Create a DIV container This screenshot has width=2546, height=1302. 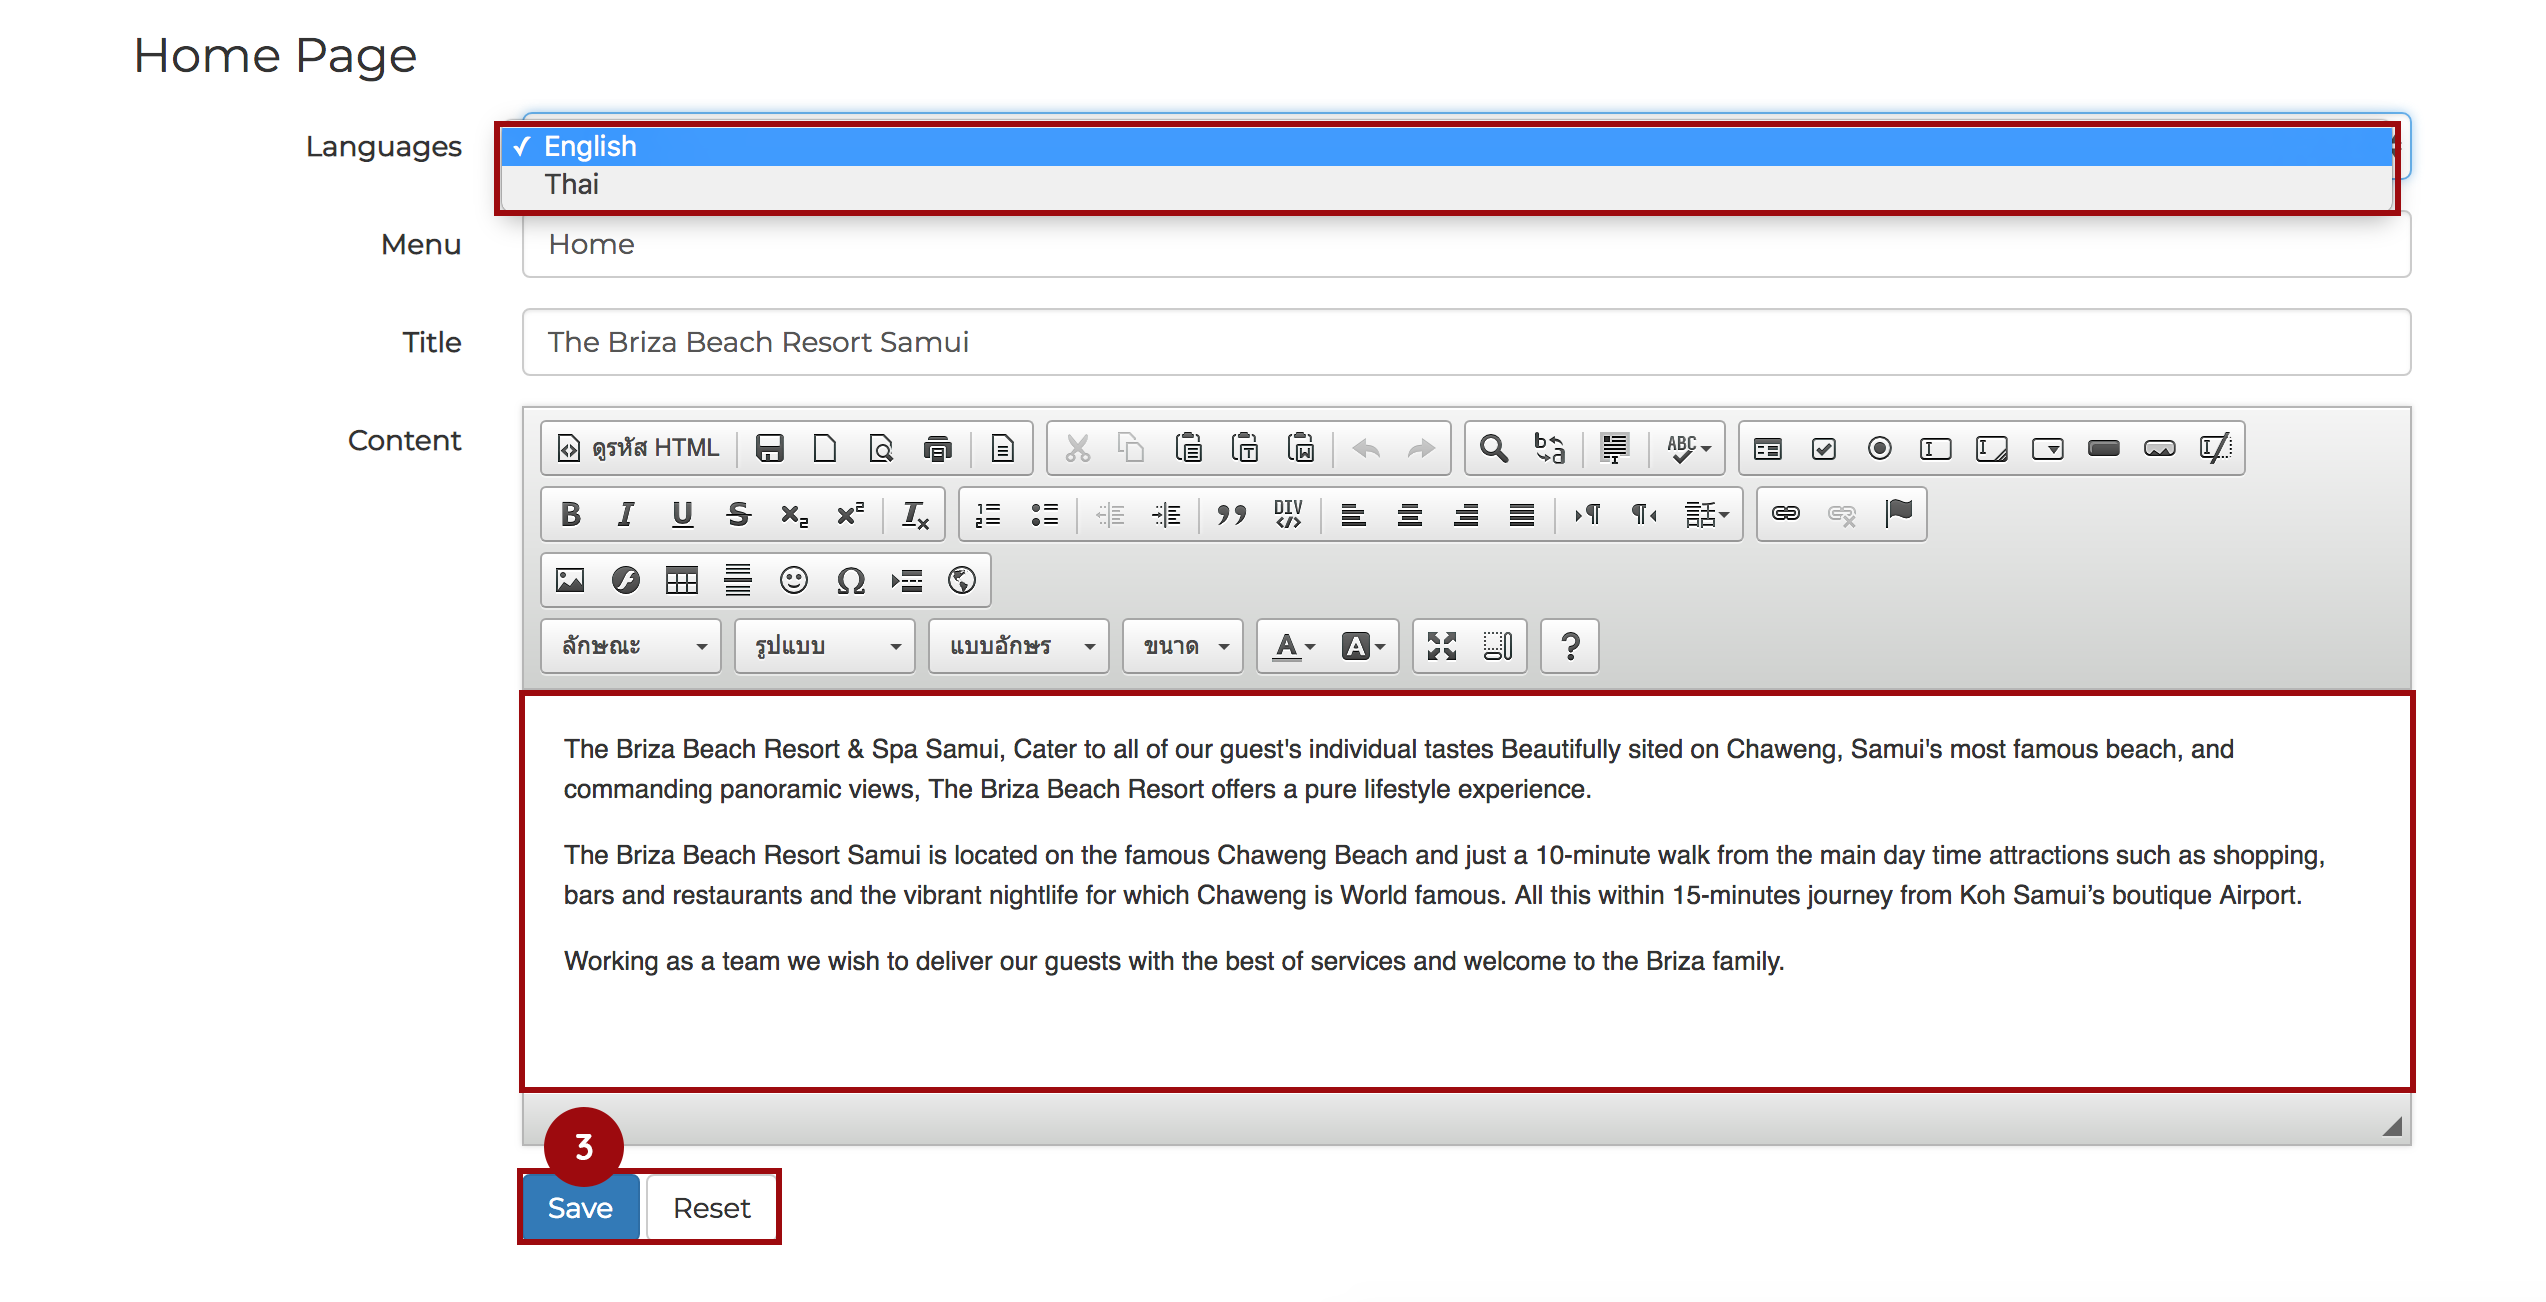[1288, 514]
